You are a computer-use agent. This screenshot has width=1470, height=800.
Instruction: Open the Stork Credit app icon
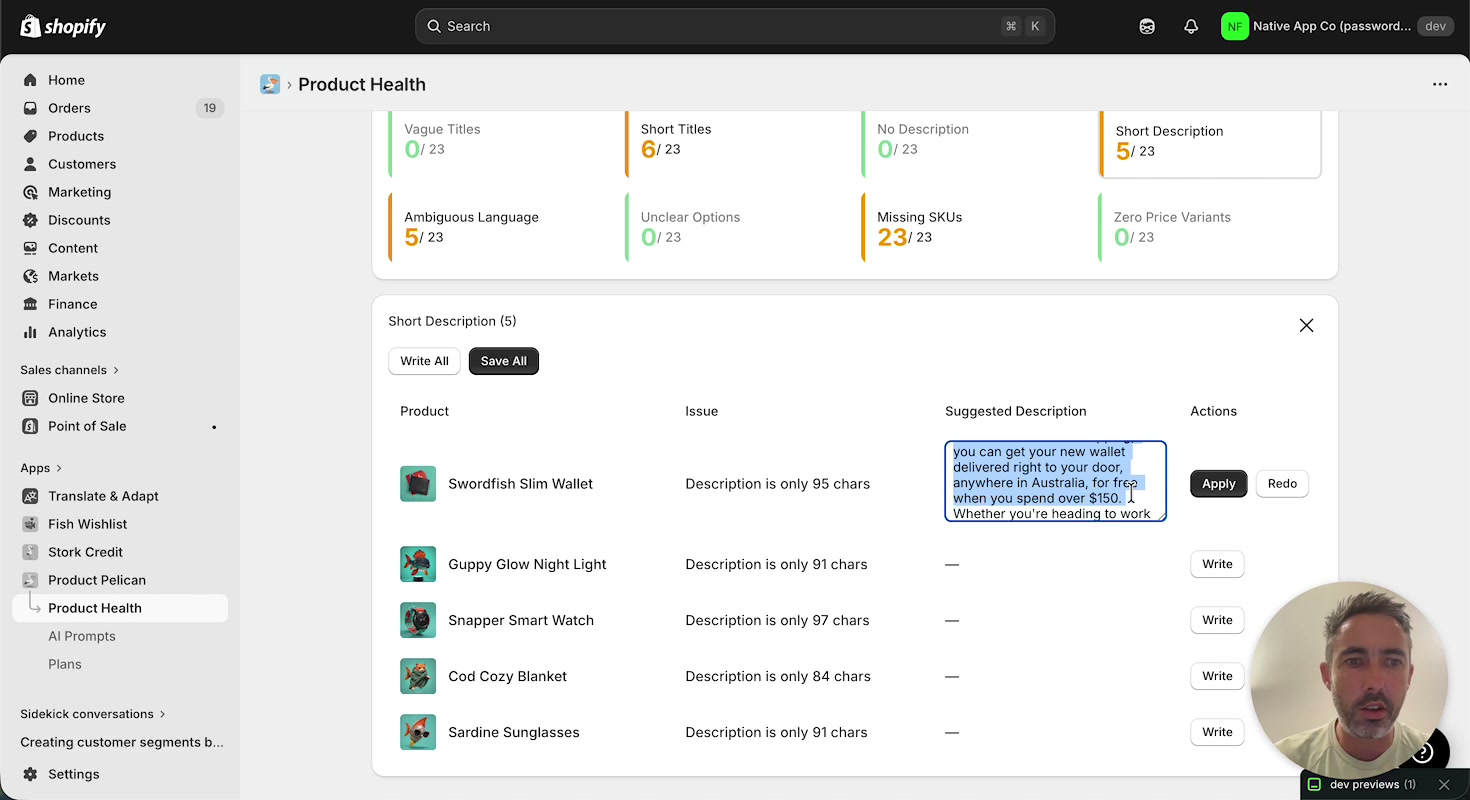click(30, 552)
